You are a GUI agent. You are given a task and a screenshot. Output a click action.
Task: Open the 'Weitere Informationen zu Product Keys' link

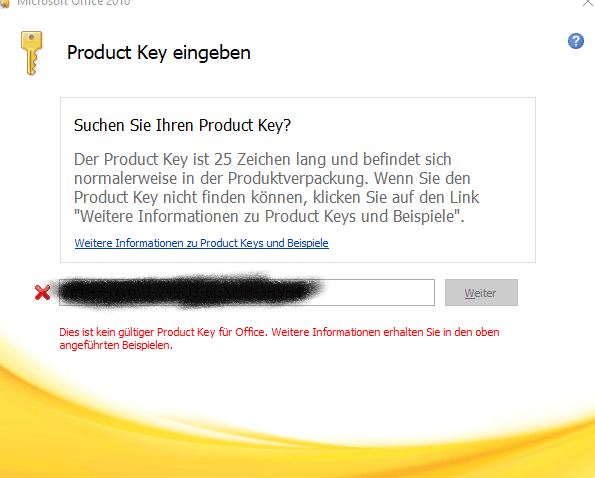pos(201,243)
